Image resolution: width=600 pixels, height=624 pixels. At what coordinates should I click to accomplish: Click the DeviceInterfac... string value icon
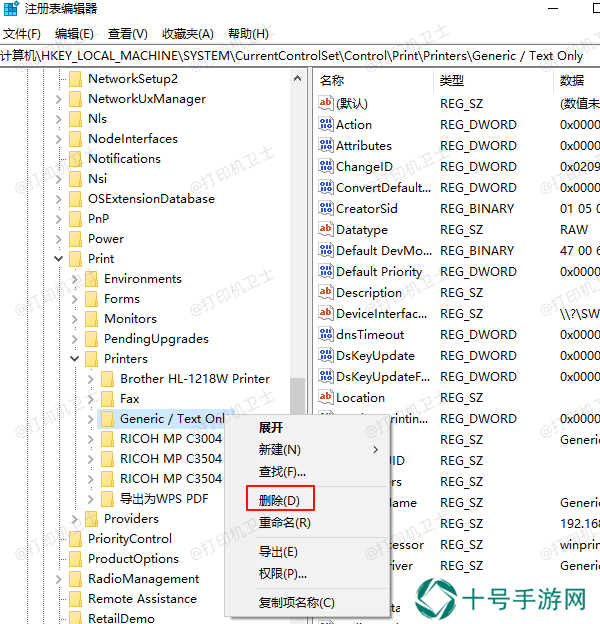325,313
